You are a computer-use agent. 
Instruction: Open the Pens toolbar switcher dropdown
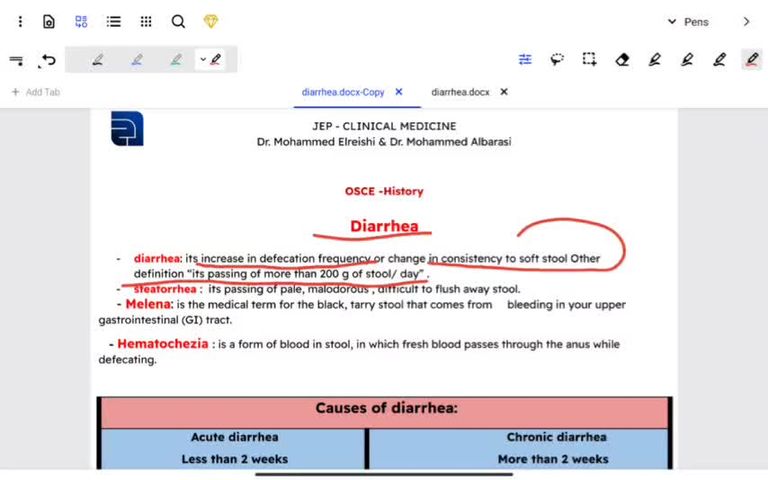688,22
